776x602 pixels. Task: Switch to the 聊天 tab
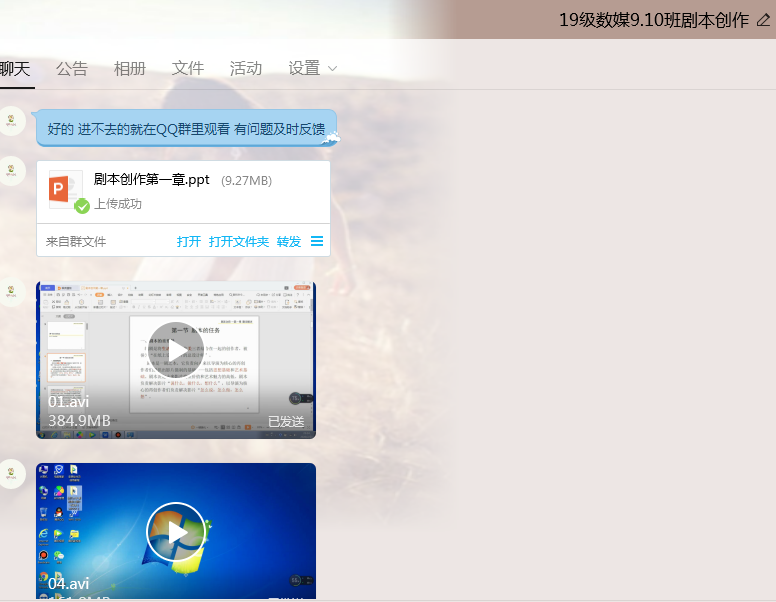pos(15,68)
